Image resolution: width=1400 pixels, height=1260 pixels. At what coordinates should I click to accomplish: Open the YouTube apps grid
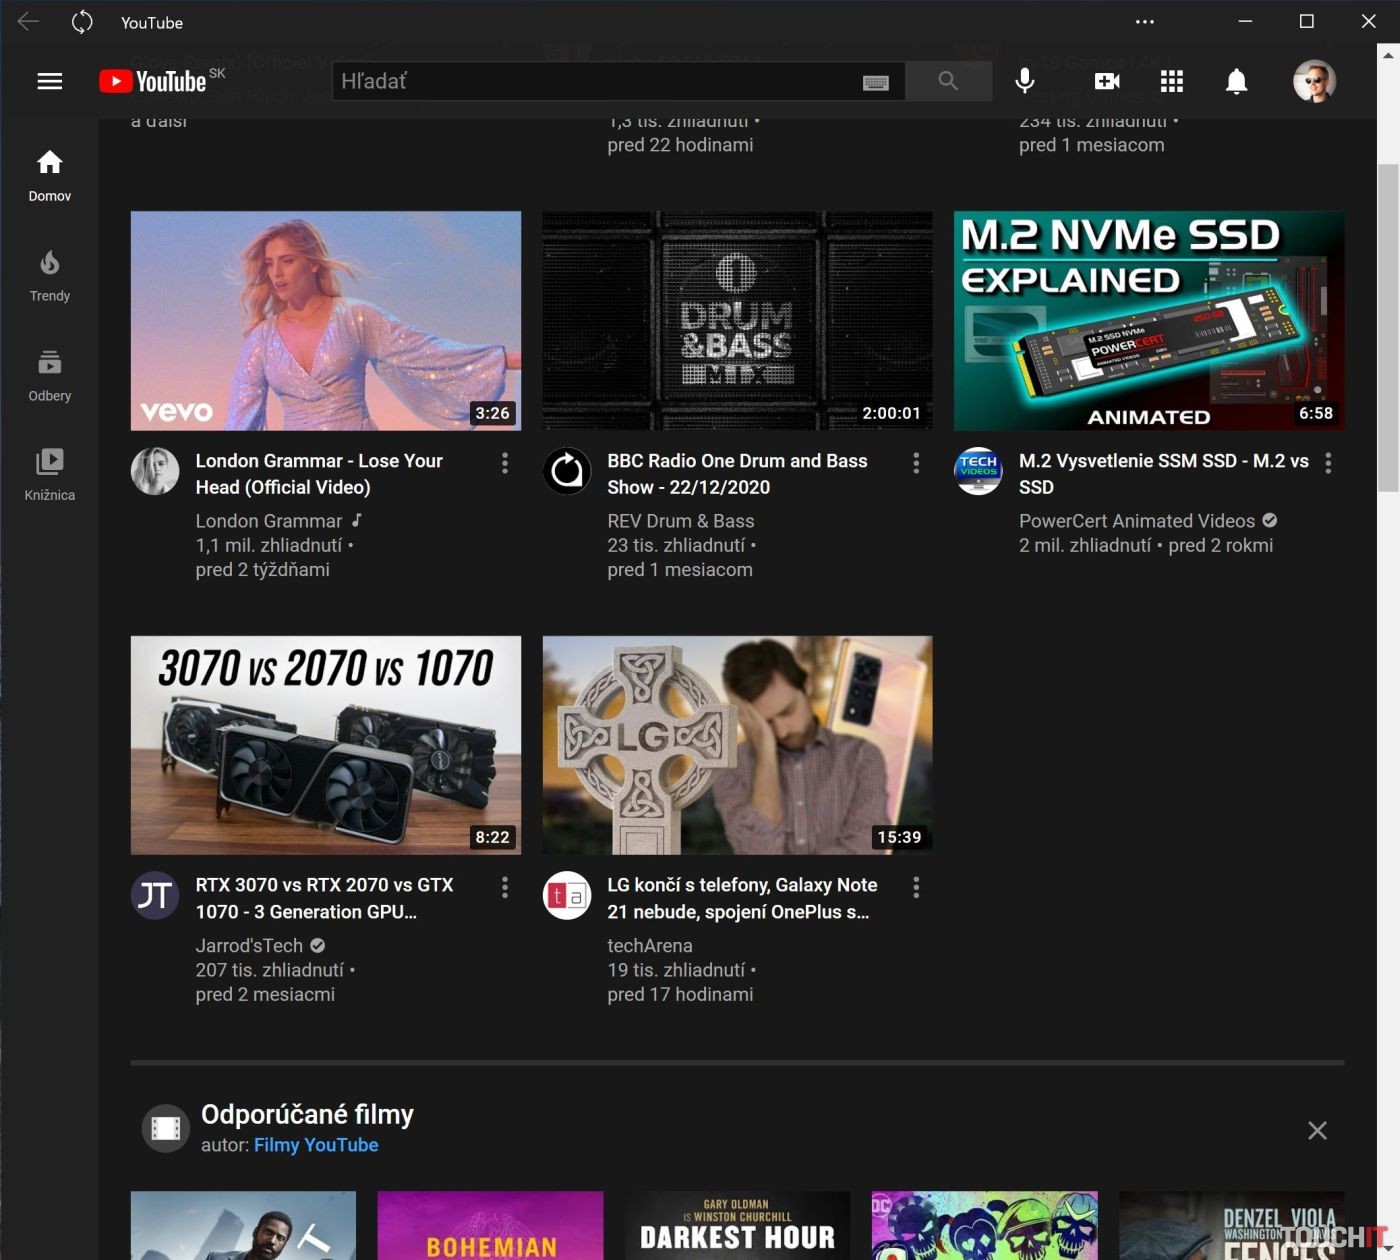click(1171, 81)
